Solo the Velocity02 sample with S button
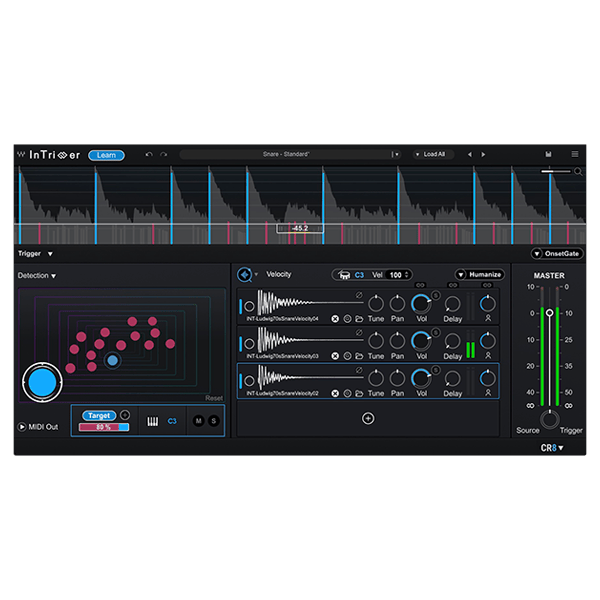Viewport: 600px width, 600px height. (435, 370)
